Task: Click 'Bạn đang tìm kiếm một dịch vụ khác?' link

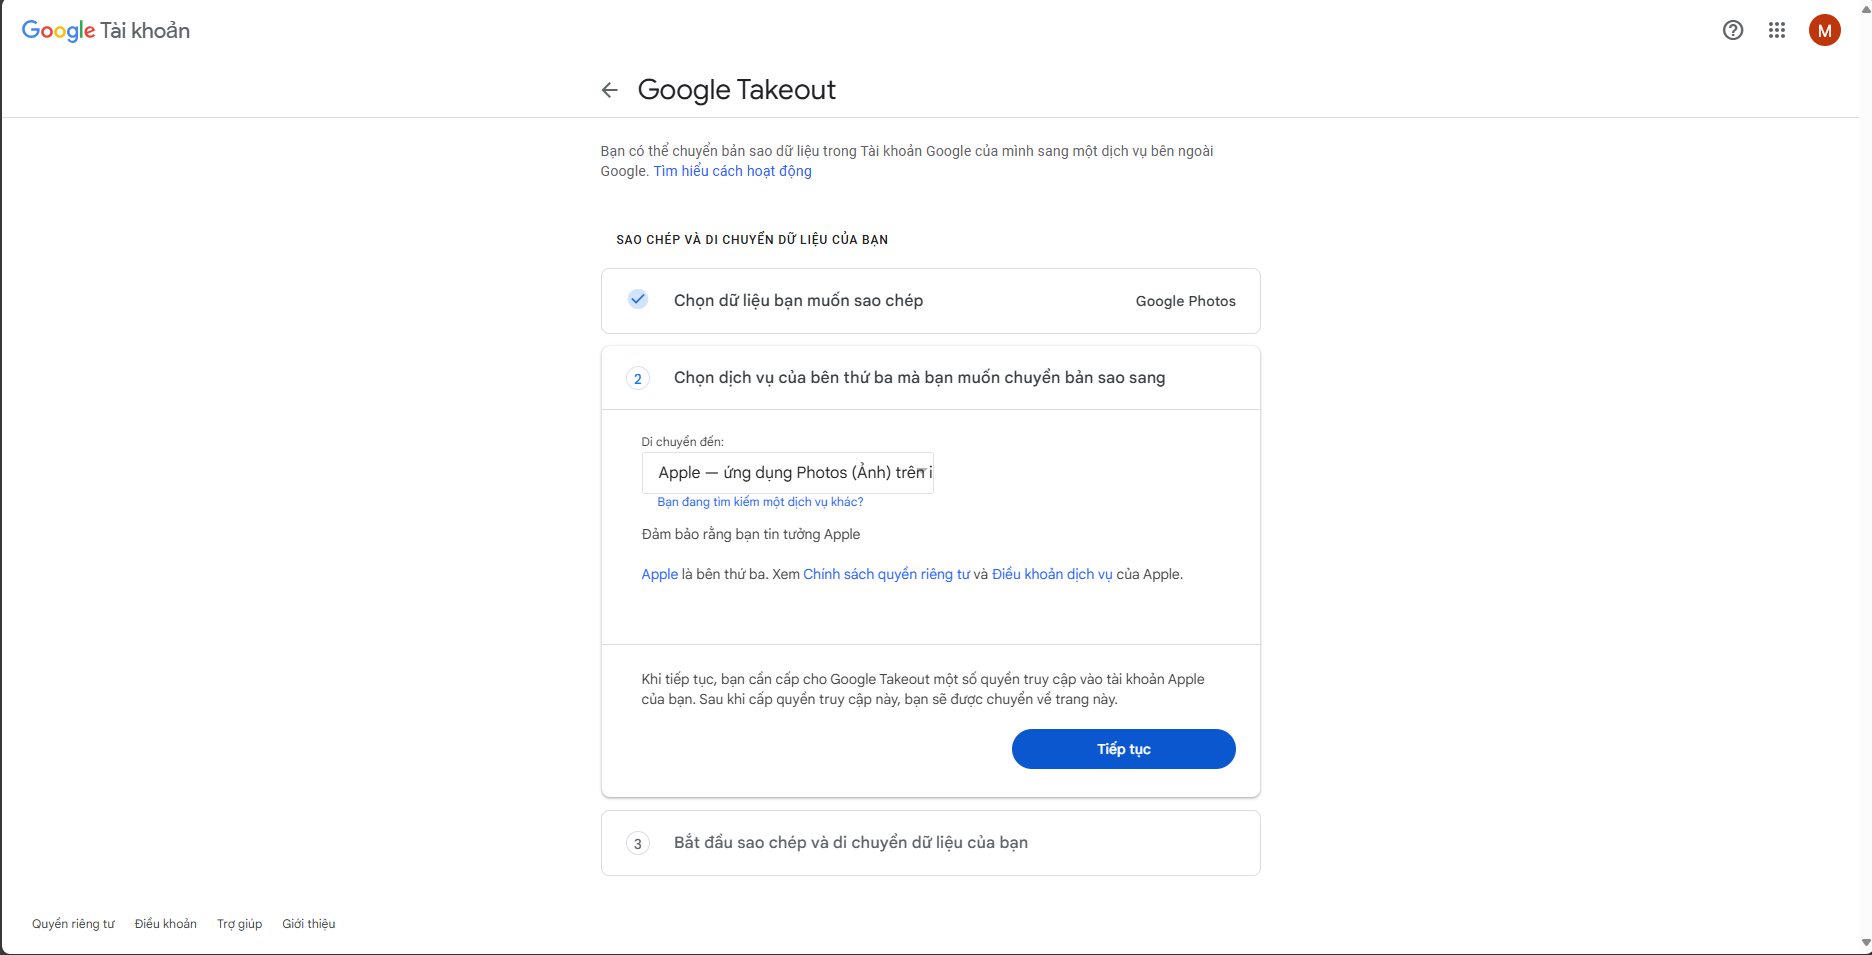Action: click(x=760, y=502)
